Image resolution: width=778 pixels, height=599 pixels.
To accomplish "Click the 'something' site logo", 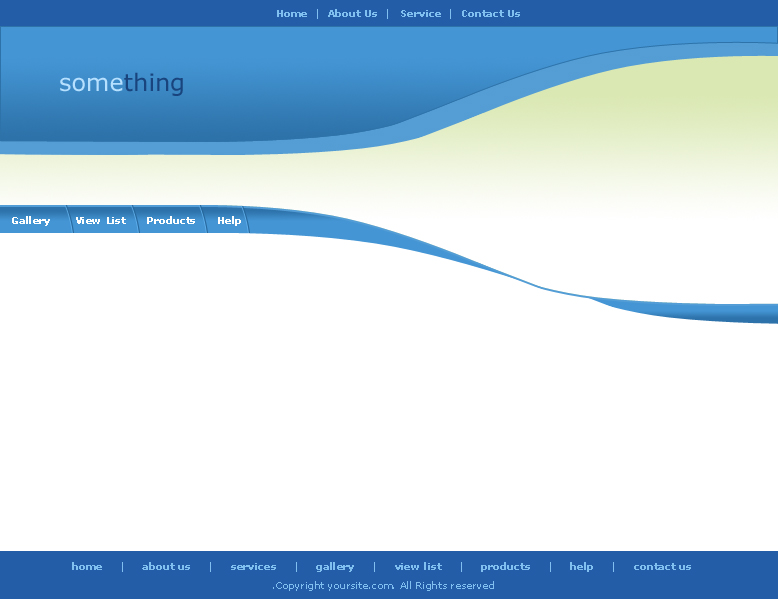I will (x=121, y=83).
